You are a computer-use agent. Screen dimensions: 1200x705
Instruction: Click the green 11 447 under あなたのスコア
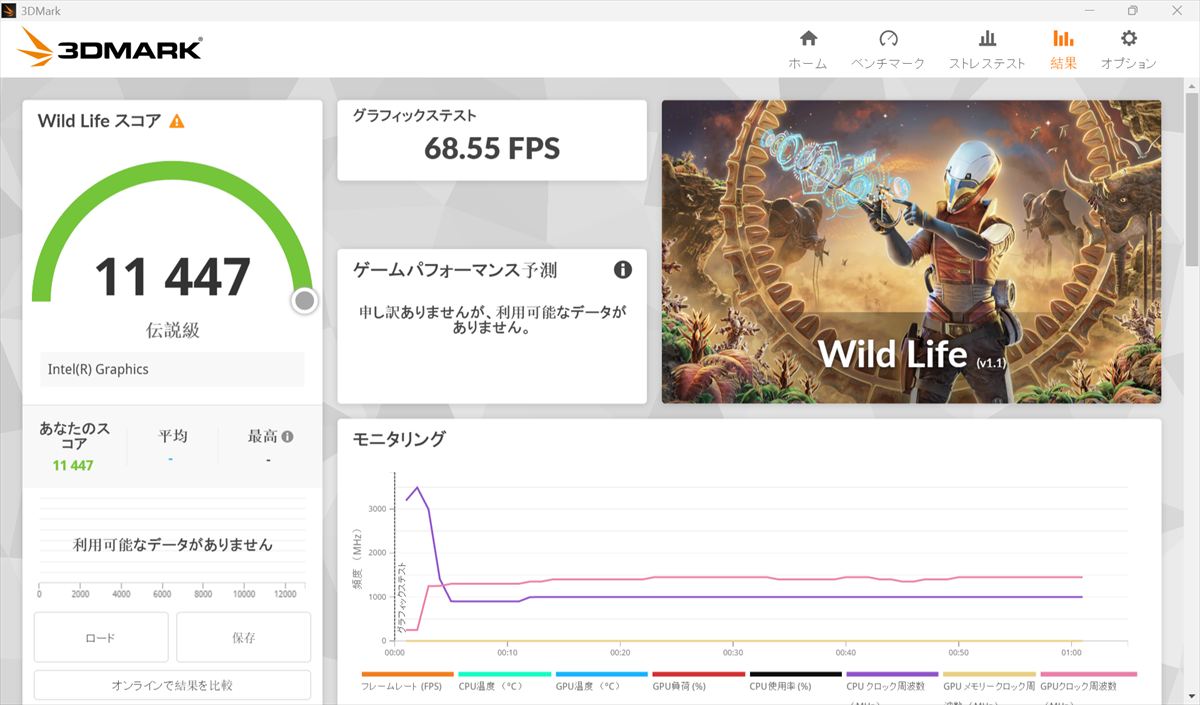(x=73, y=465)
